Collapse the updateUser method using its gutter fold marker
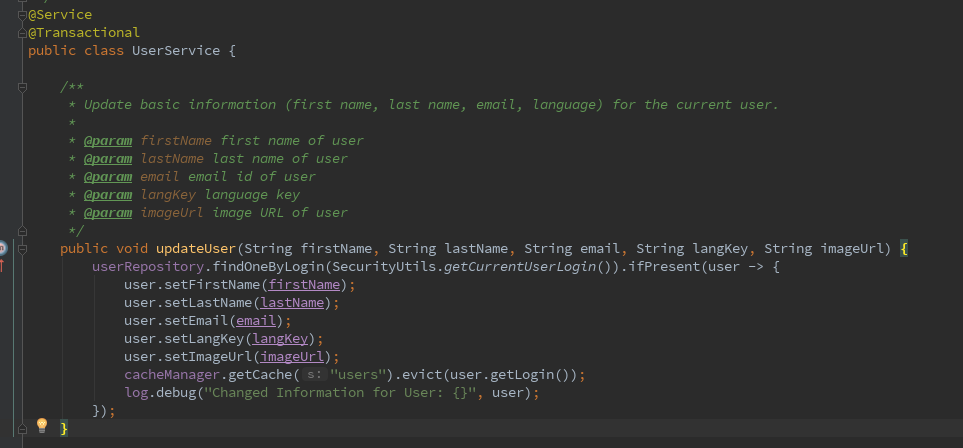Screen dimensions: 963x448 (x=23, y=249)
